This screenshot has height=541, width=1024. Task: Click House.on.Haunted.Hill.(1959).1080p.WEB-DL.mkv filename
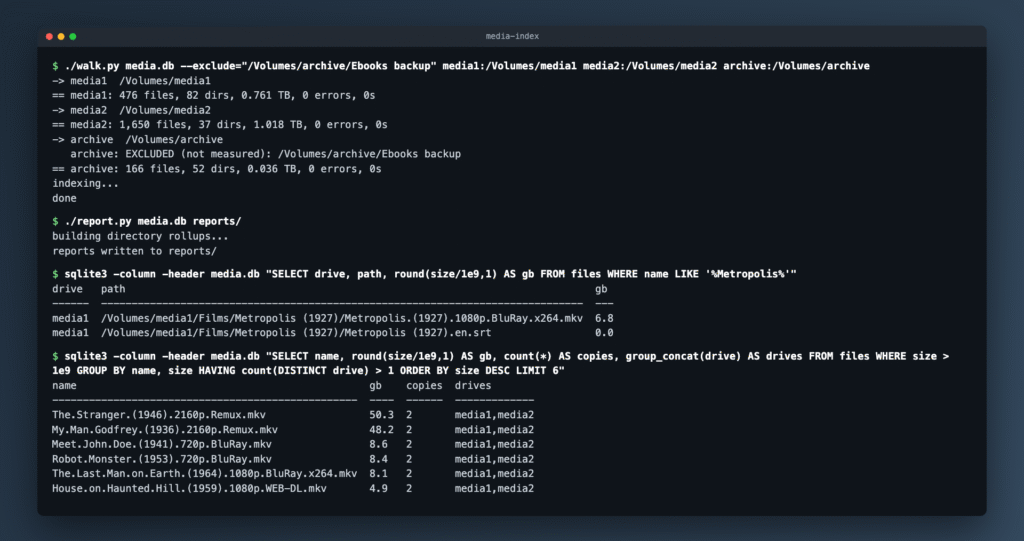[x=189, y=489]
